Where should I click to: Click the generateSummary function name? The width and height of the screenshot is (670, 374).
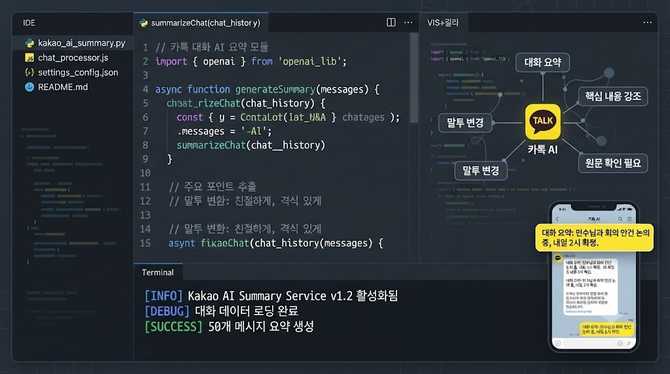[275, 89]
